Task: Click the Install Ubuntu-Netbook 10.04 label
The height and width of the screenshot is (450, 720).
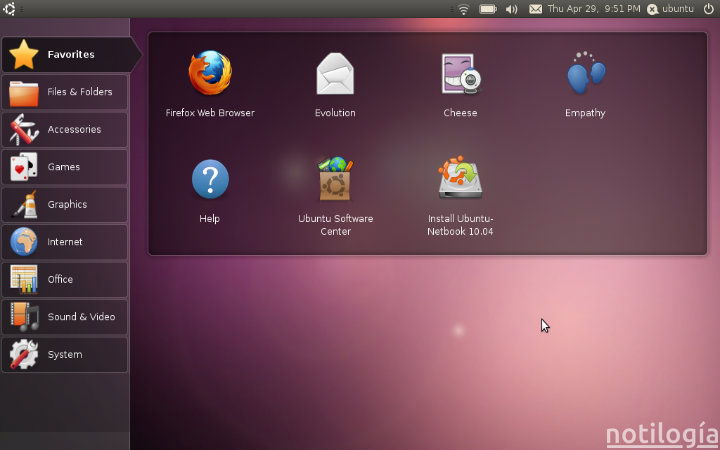Action: (x=460, y=225)
